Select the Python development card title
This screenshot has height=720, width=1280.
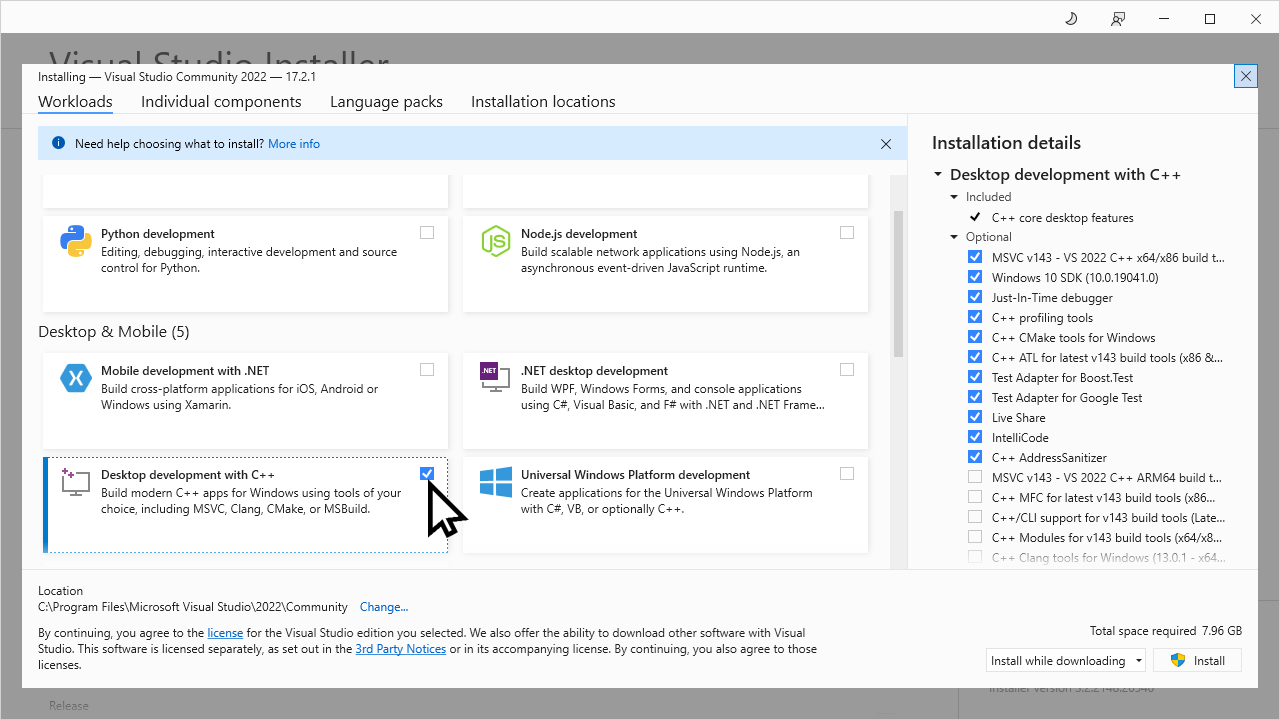point(158,234)
